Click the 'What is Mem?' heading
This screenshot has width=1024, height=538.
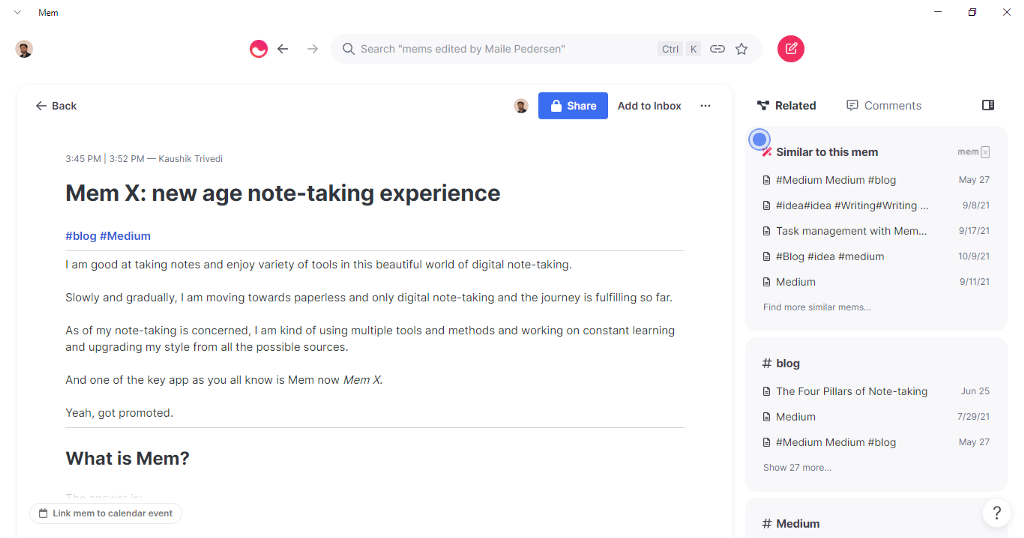[127, 458]
